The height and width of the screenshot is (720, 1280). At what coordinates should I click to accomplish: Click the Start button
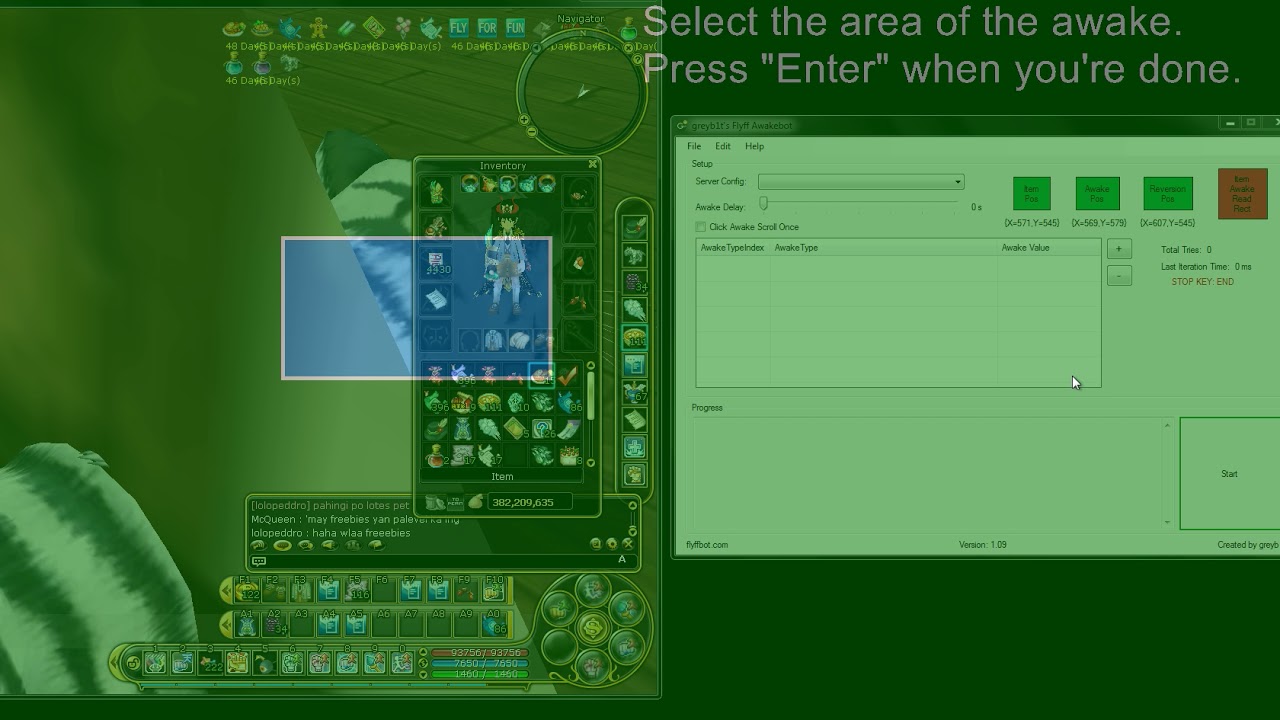[1229, 473]
